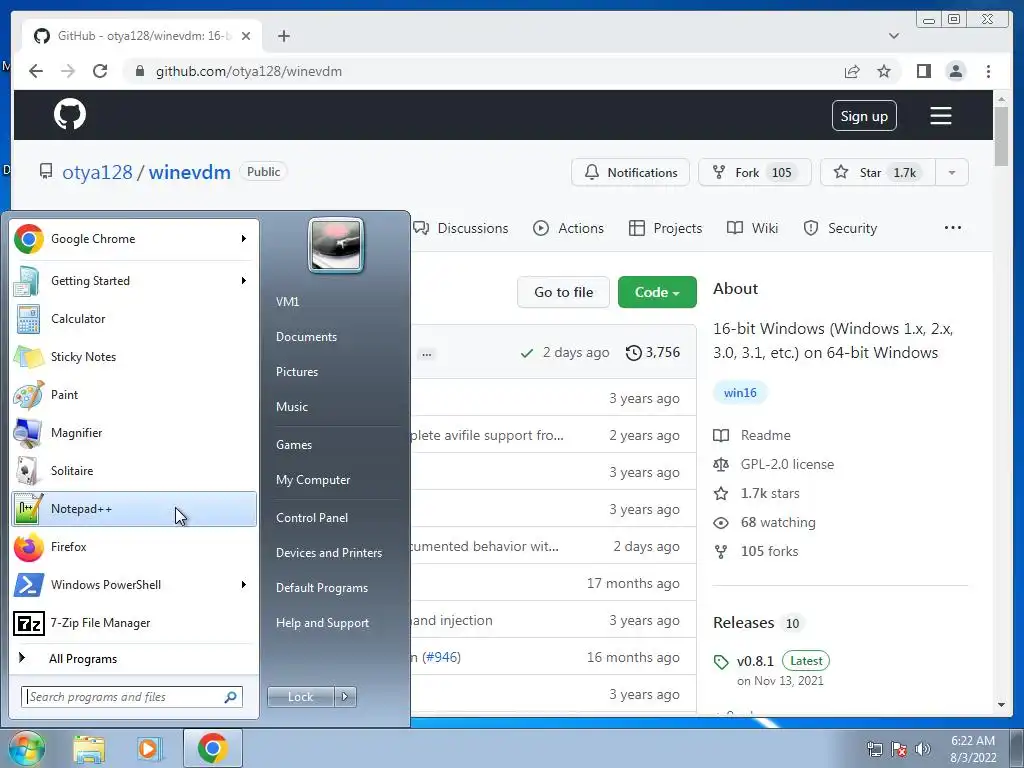Screen dimensions: 1024x768
Task: Open Control Panel from Start menu
Action: pyautogui.click(x=312, y=518)
